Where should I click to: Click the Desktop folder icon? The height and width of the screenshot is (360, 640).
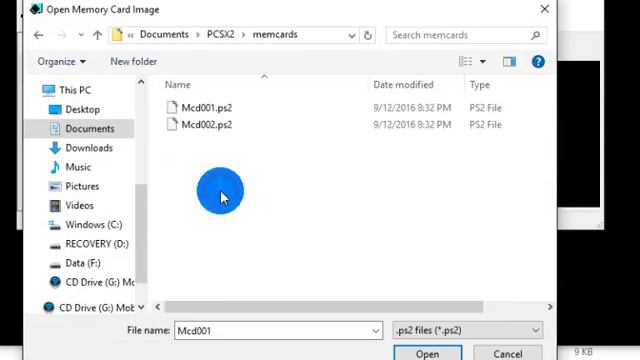click(x=55, y=109)
